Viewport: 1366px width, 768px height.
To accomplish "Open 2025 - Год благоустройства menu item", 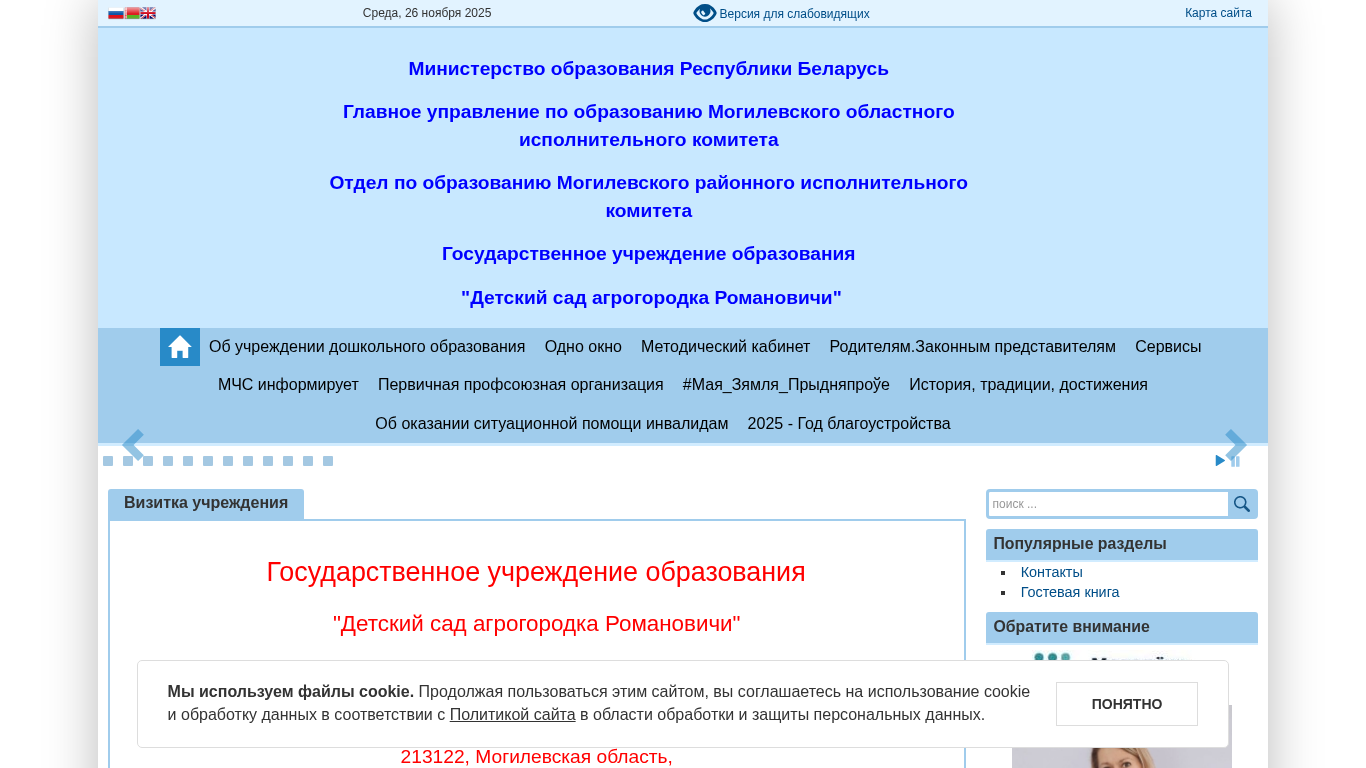I will pos(849,424).
